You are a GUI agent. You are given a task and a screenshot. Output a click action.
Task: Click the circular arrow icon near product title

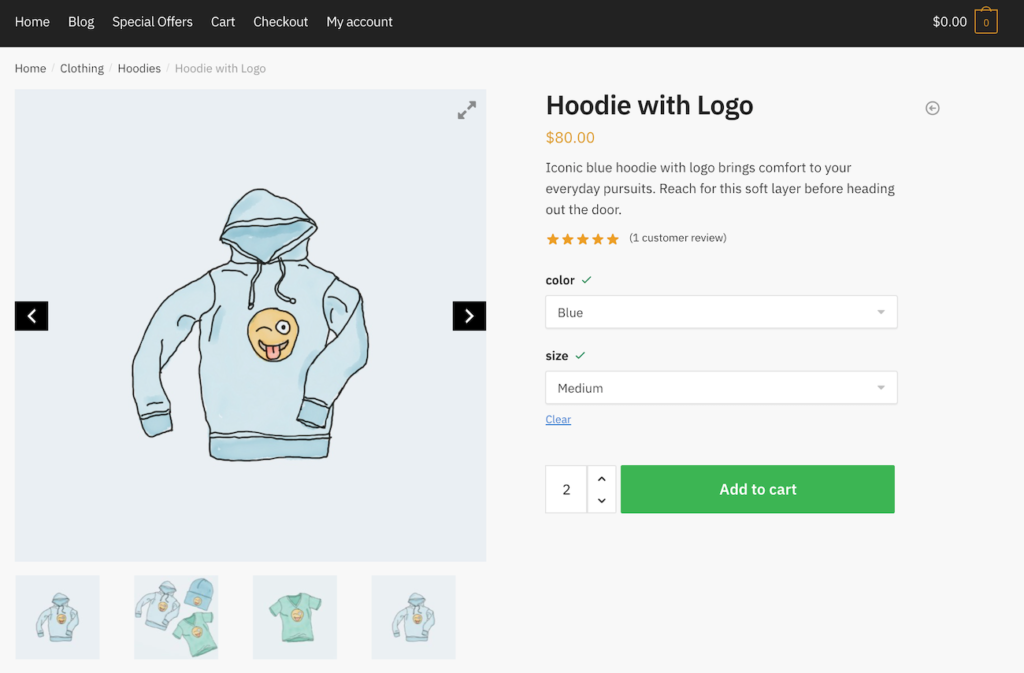coord(932,107)
